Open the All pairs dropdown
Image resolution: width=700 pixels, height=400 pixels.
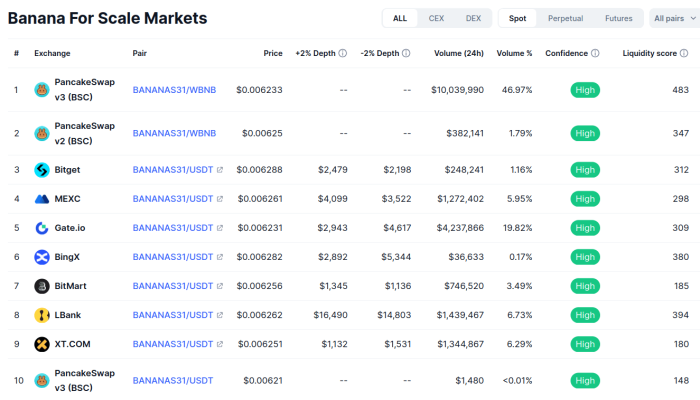click(x=675, y=18)
